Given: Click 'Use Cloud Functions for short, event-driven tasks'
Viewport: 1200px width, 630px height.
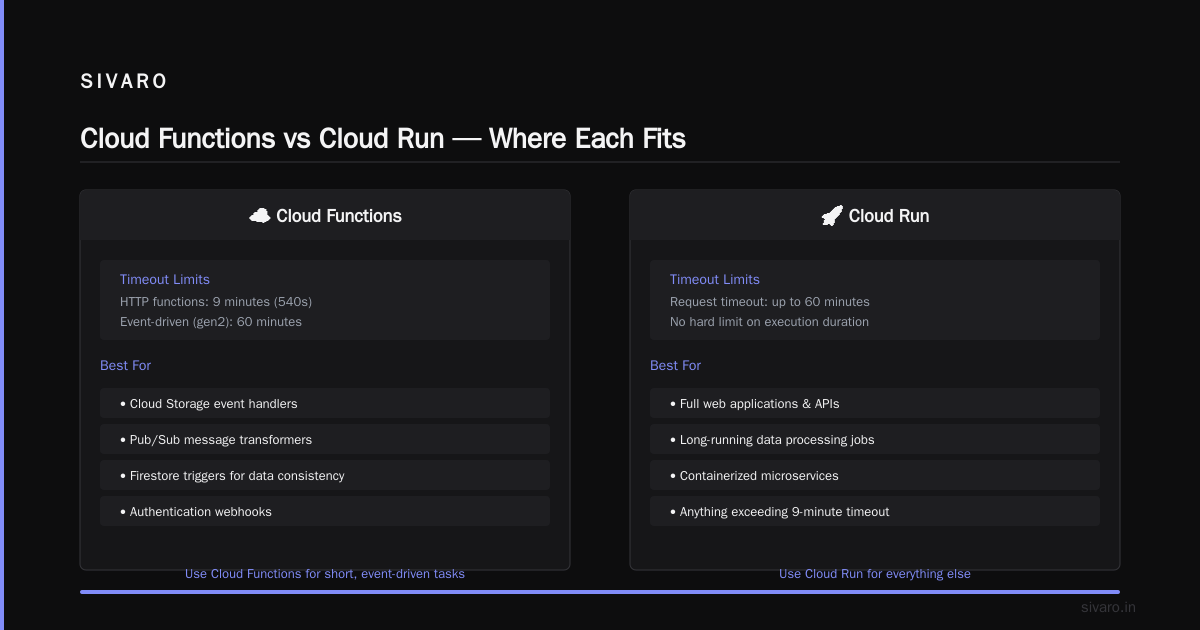Looking at the screenshot, I should click(325, 573).
